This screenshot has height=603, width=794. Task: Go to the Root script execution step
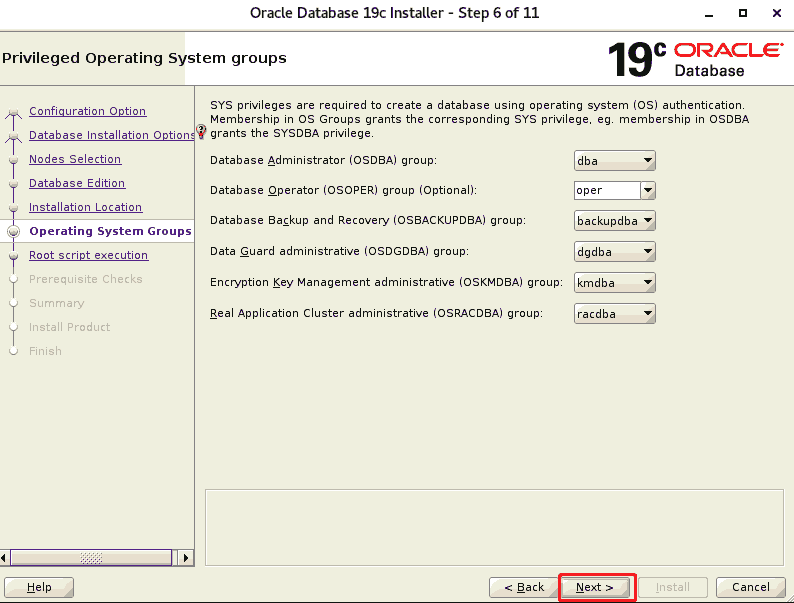89,255
